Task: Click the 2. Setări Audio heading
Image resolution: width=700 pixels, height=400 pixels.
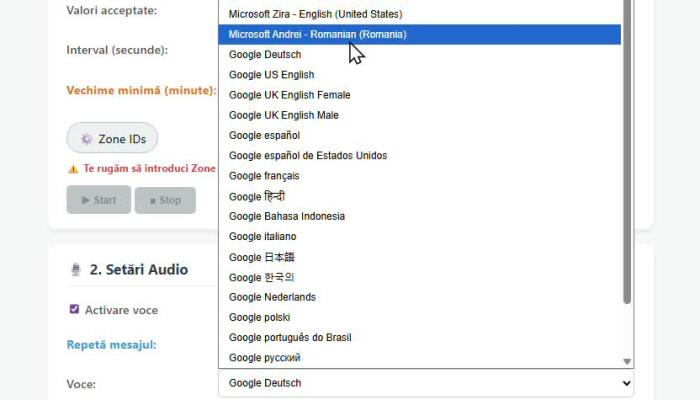Action: pos(139,270)
